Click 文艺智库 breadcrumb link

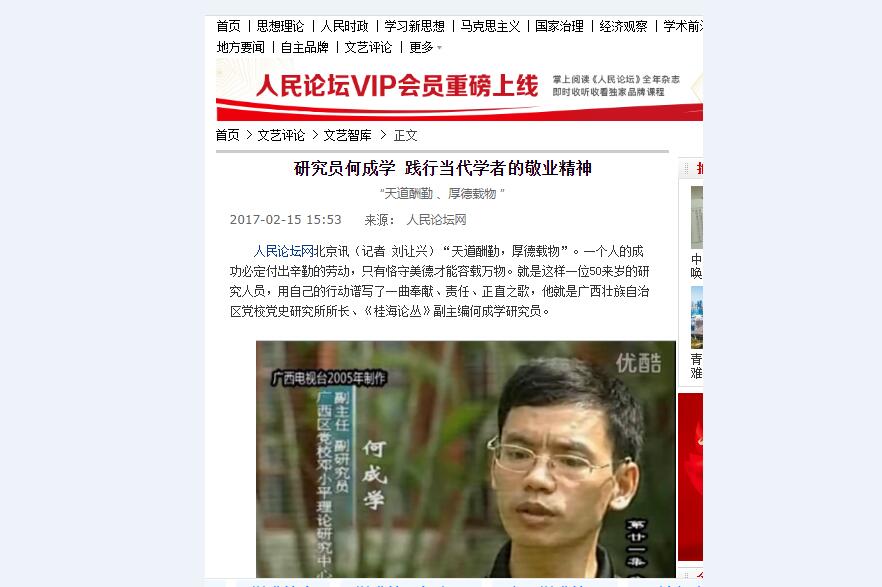point(348,136)
